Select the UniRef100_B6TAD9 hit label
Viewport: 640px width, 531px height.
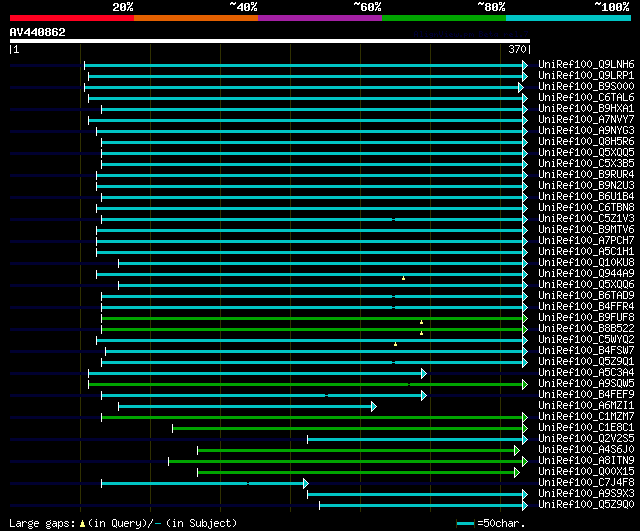586,296
